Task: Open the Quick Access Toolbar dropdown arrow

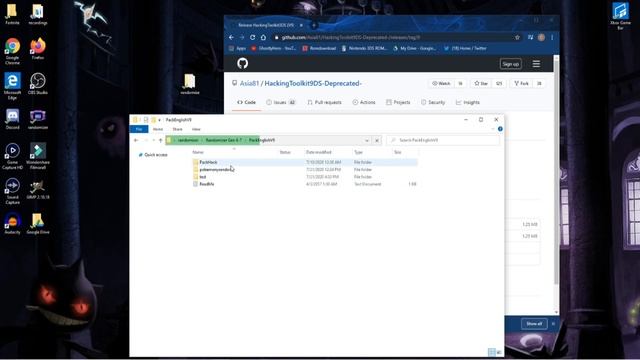Action: (x=159, y=120)
